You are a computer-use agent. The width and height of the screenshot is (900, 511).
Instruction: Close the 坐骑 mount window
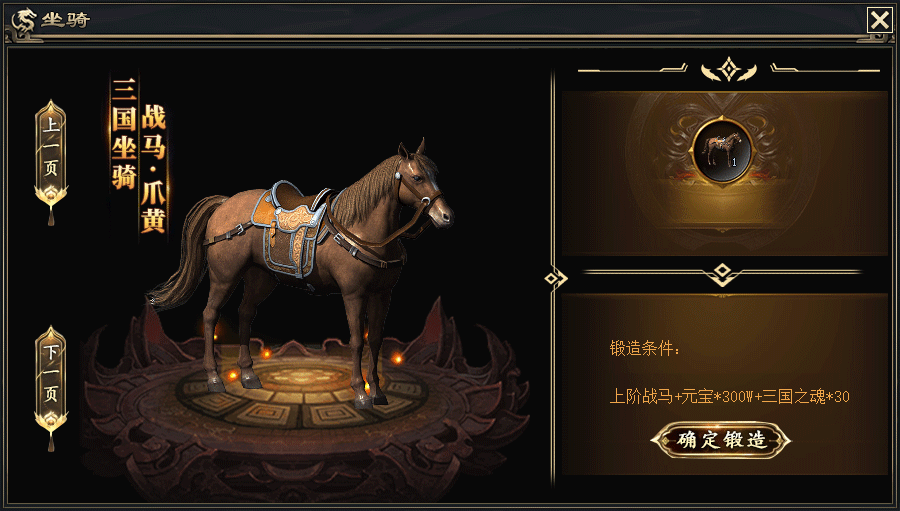879,21
